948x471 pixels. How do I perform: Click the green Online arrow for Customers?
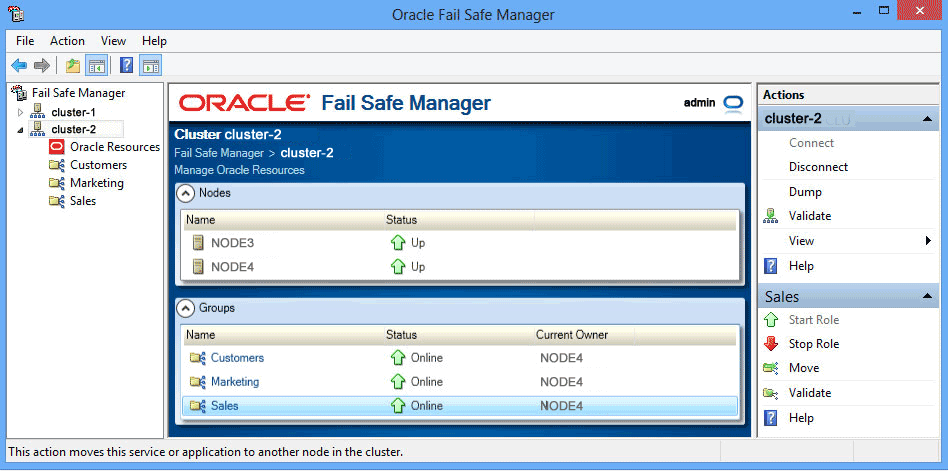pos(398,358)
